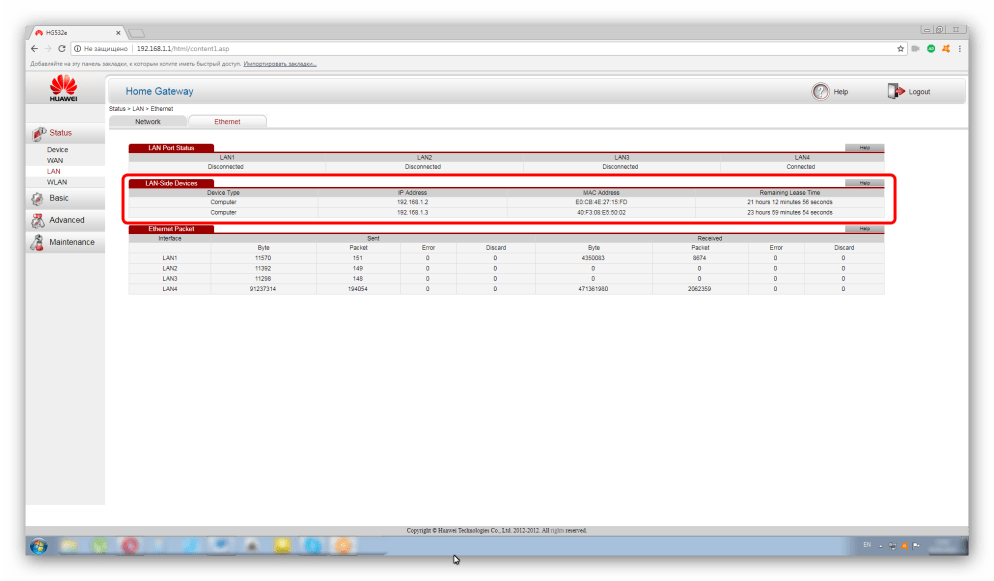Open the Chrome three-dot menu
The height and width of the screenshot is (581, 994).
point(960,48)
